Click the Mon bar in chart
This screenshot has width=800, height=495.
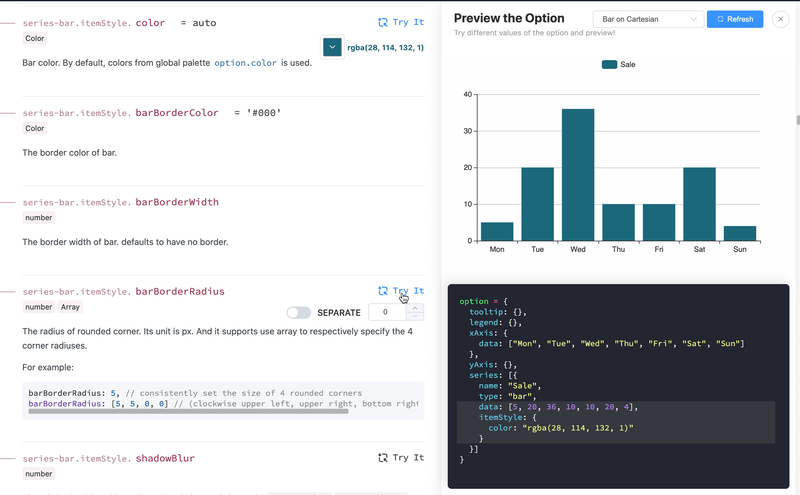(497, 232)
